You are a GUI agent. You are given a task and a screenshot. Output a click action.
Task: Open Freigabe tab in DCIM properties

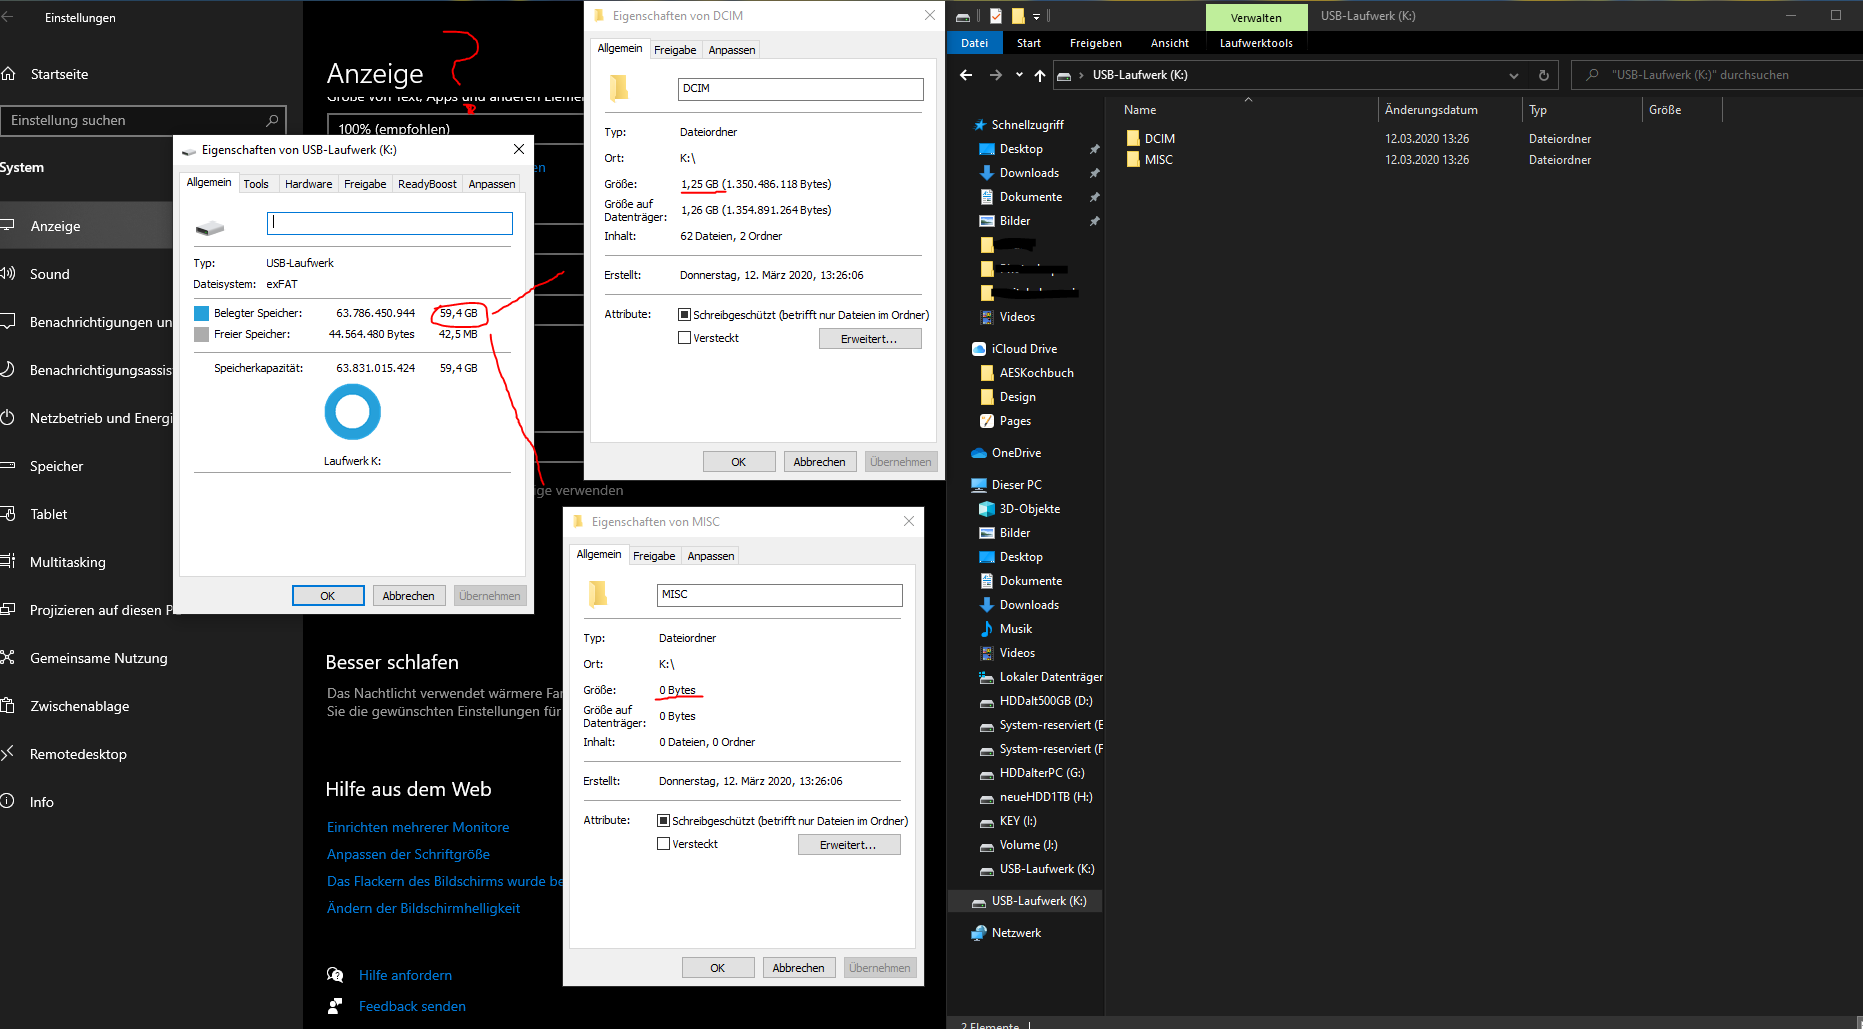coord(675,50)
